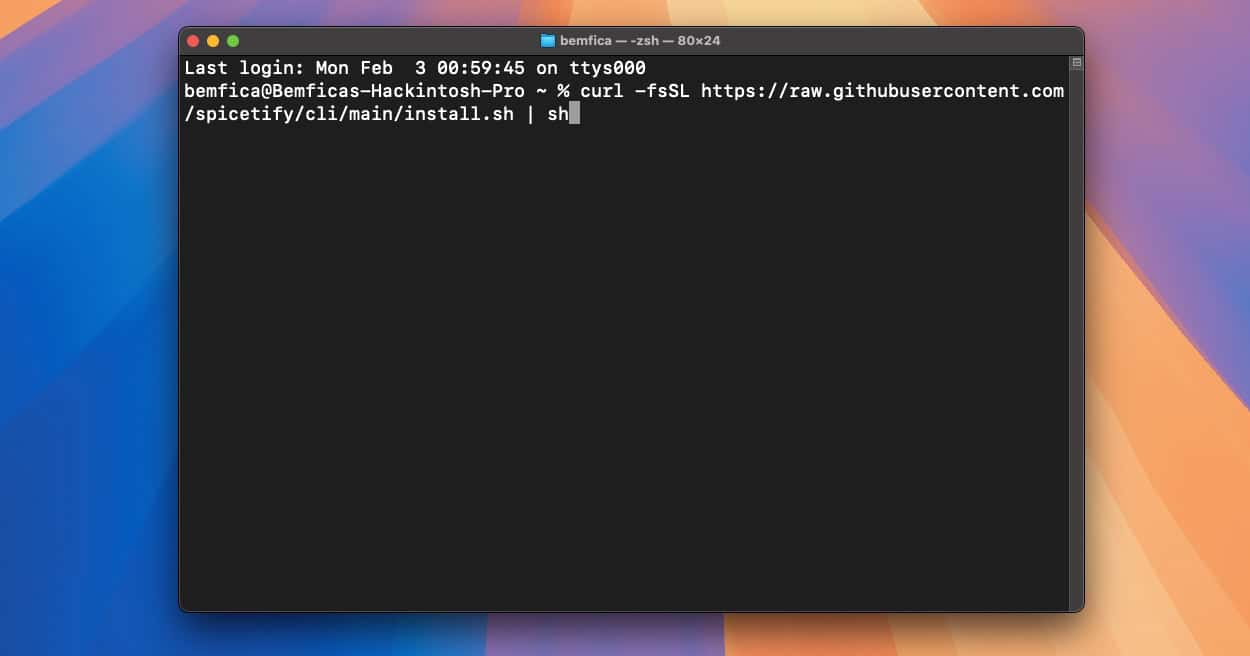1250x656 pixels.
Task: Click the prompt "bemfica@Bemficas-Hackintosh-Pro"
Action: 354,91
